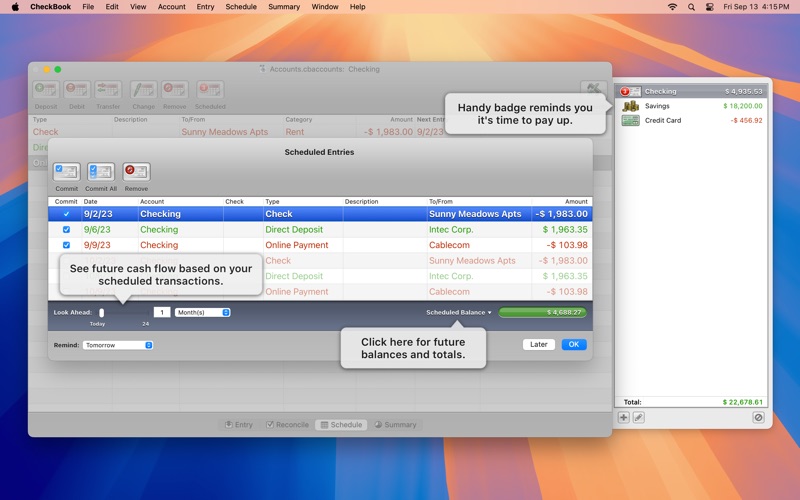Open the Entry menu
This screenshot has height=500, width=800.
[205, 7]
